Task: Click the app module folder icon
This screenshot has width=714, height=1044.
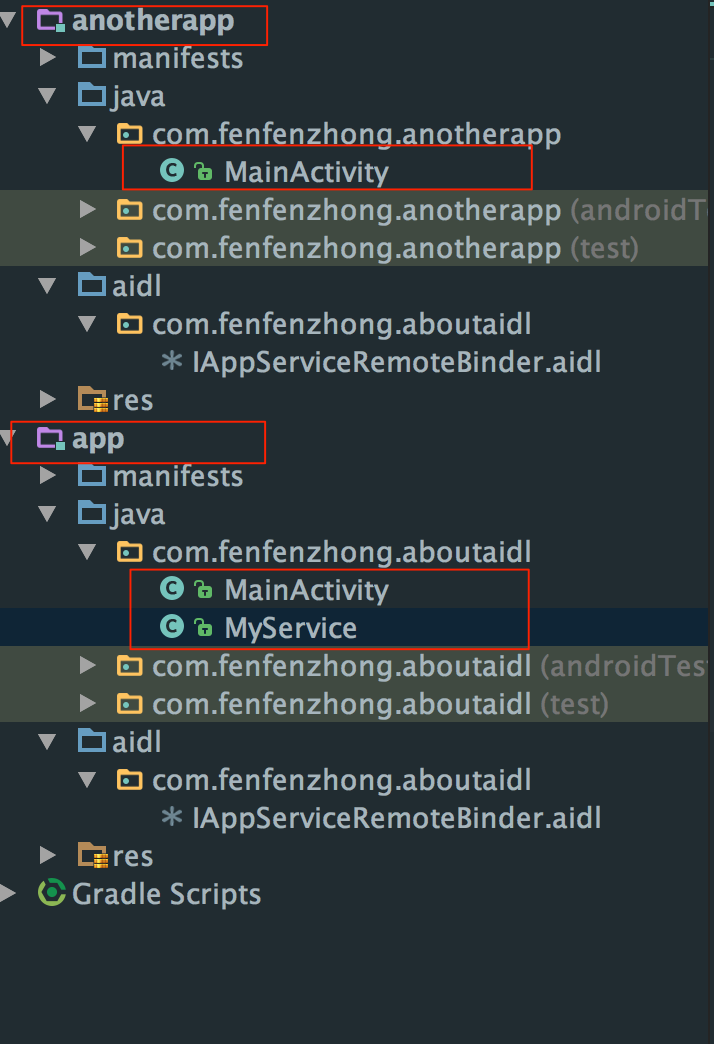Action: pos(51,438)
